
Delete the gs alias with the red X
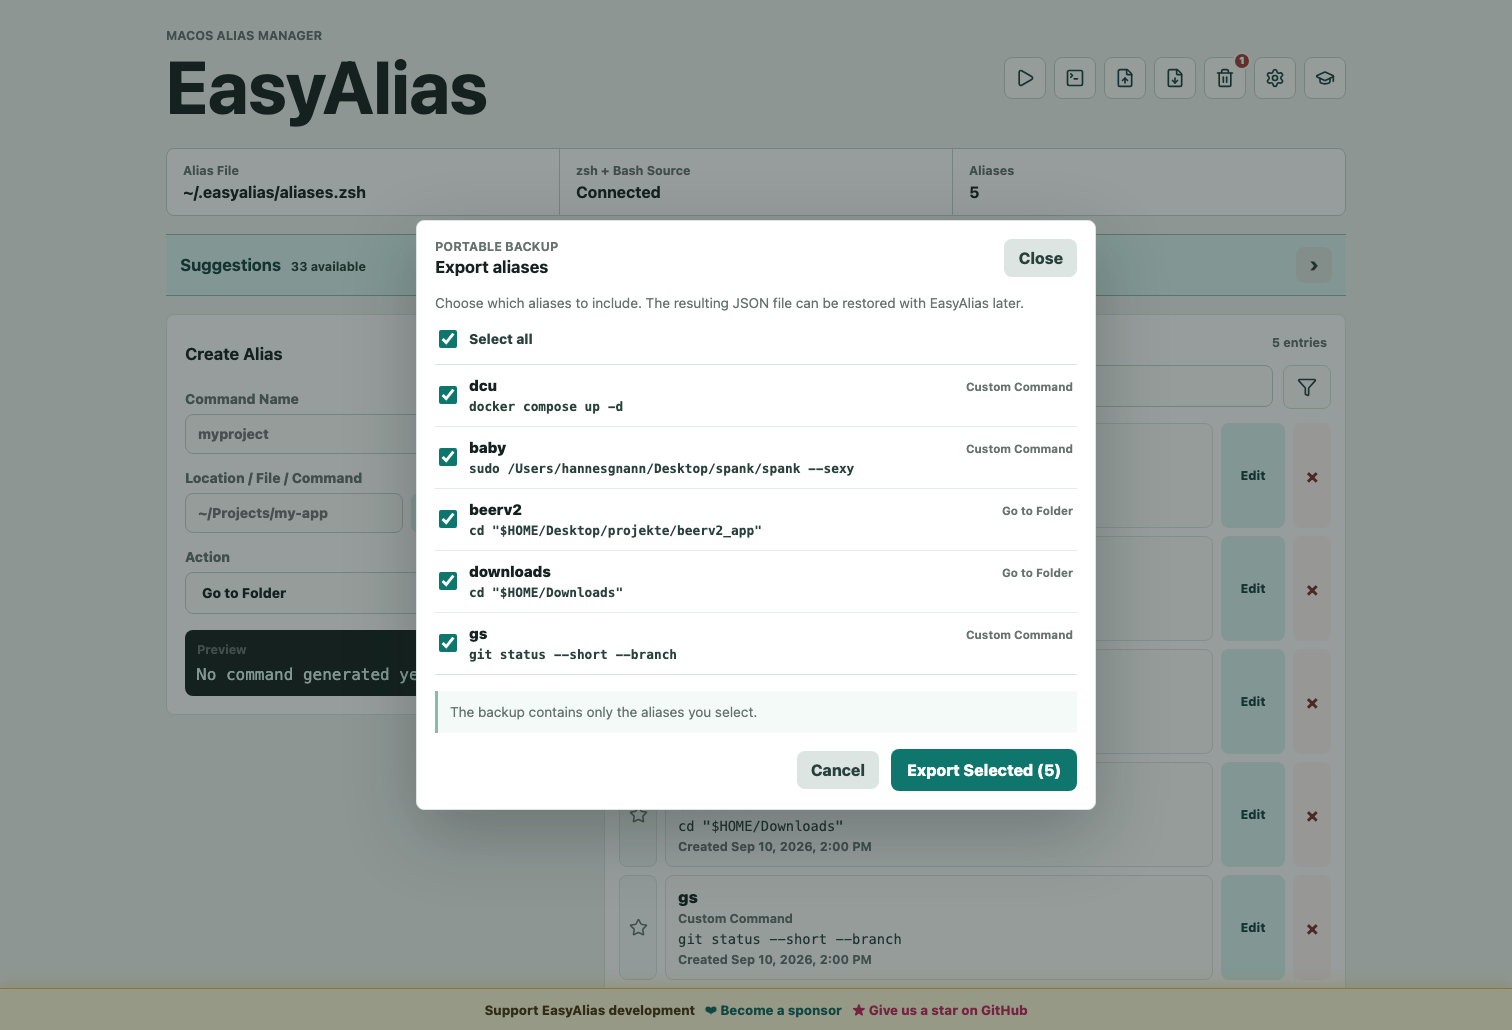coord(1312,929)
